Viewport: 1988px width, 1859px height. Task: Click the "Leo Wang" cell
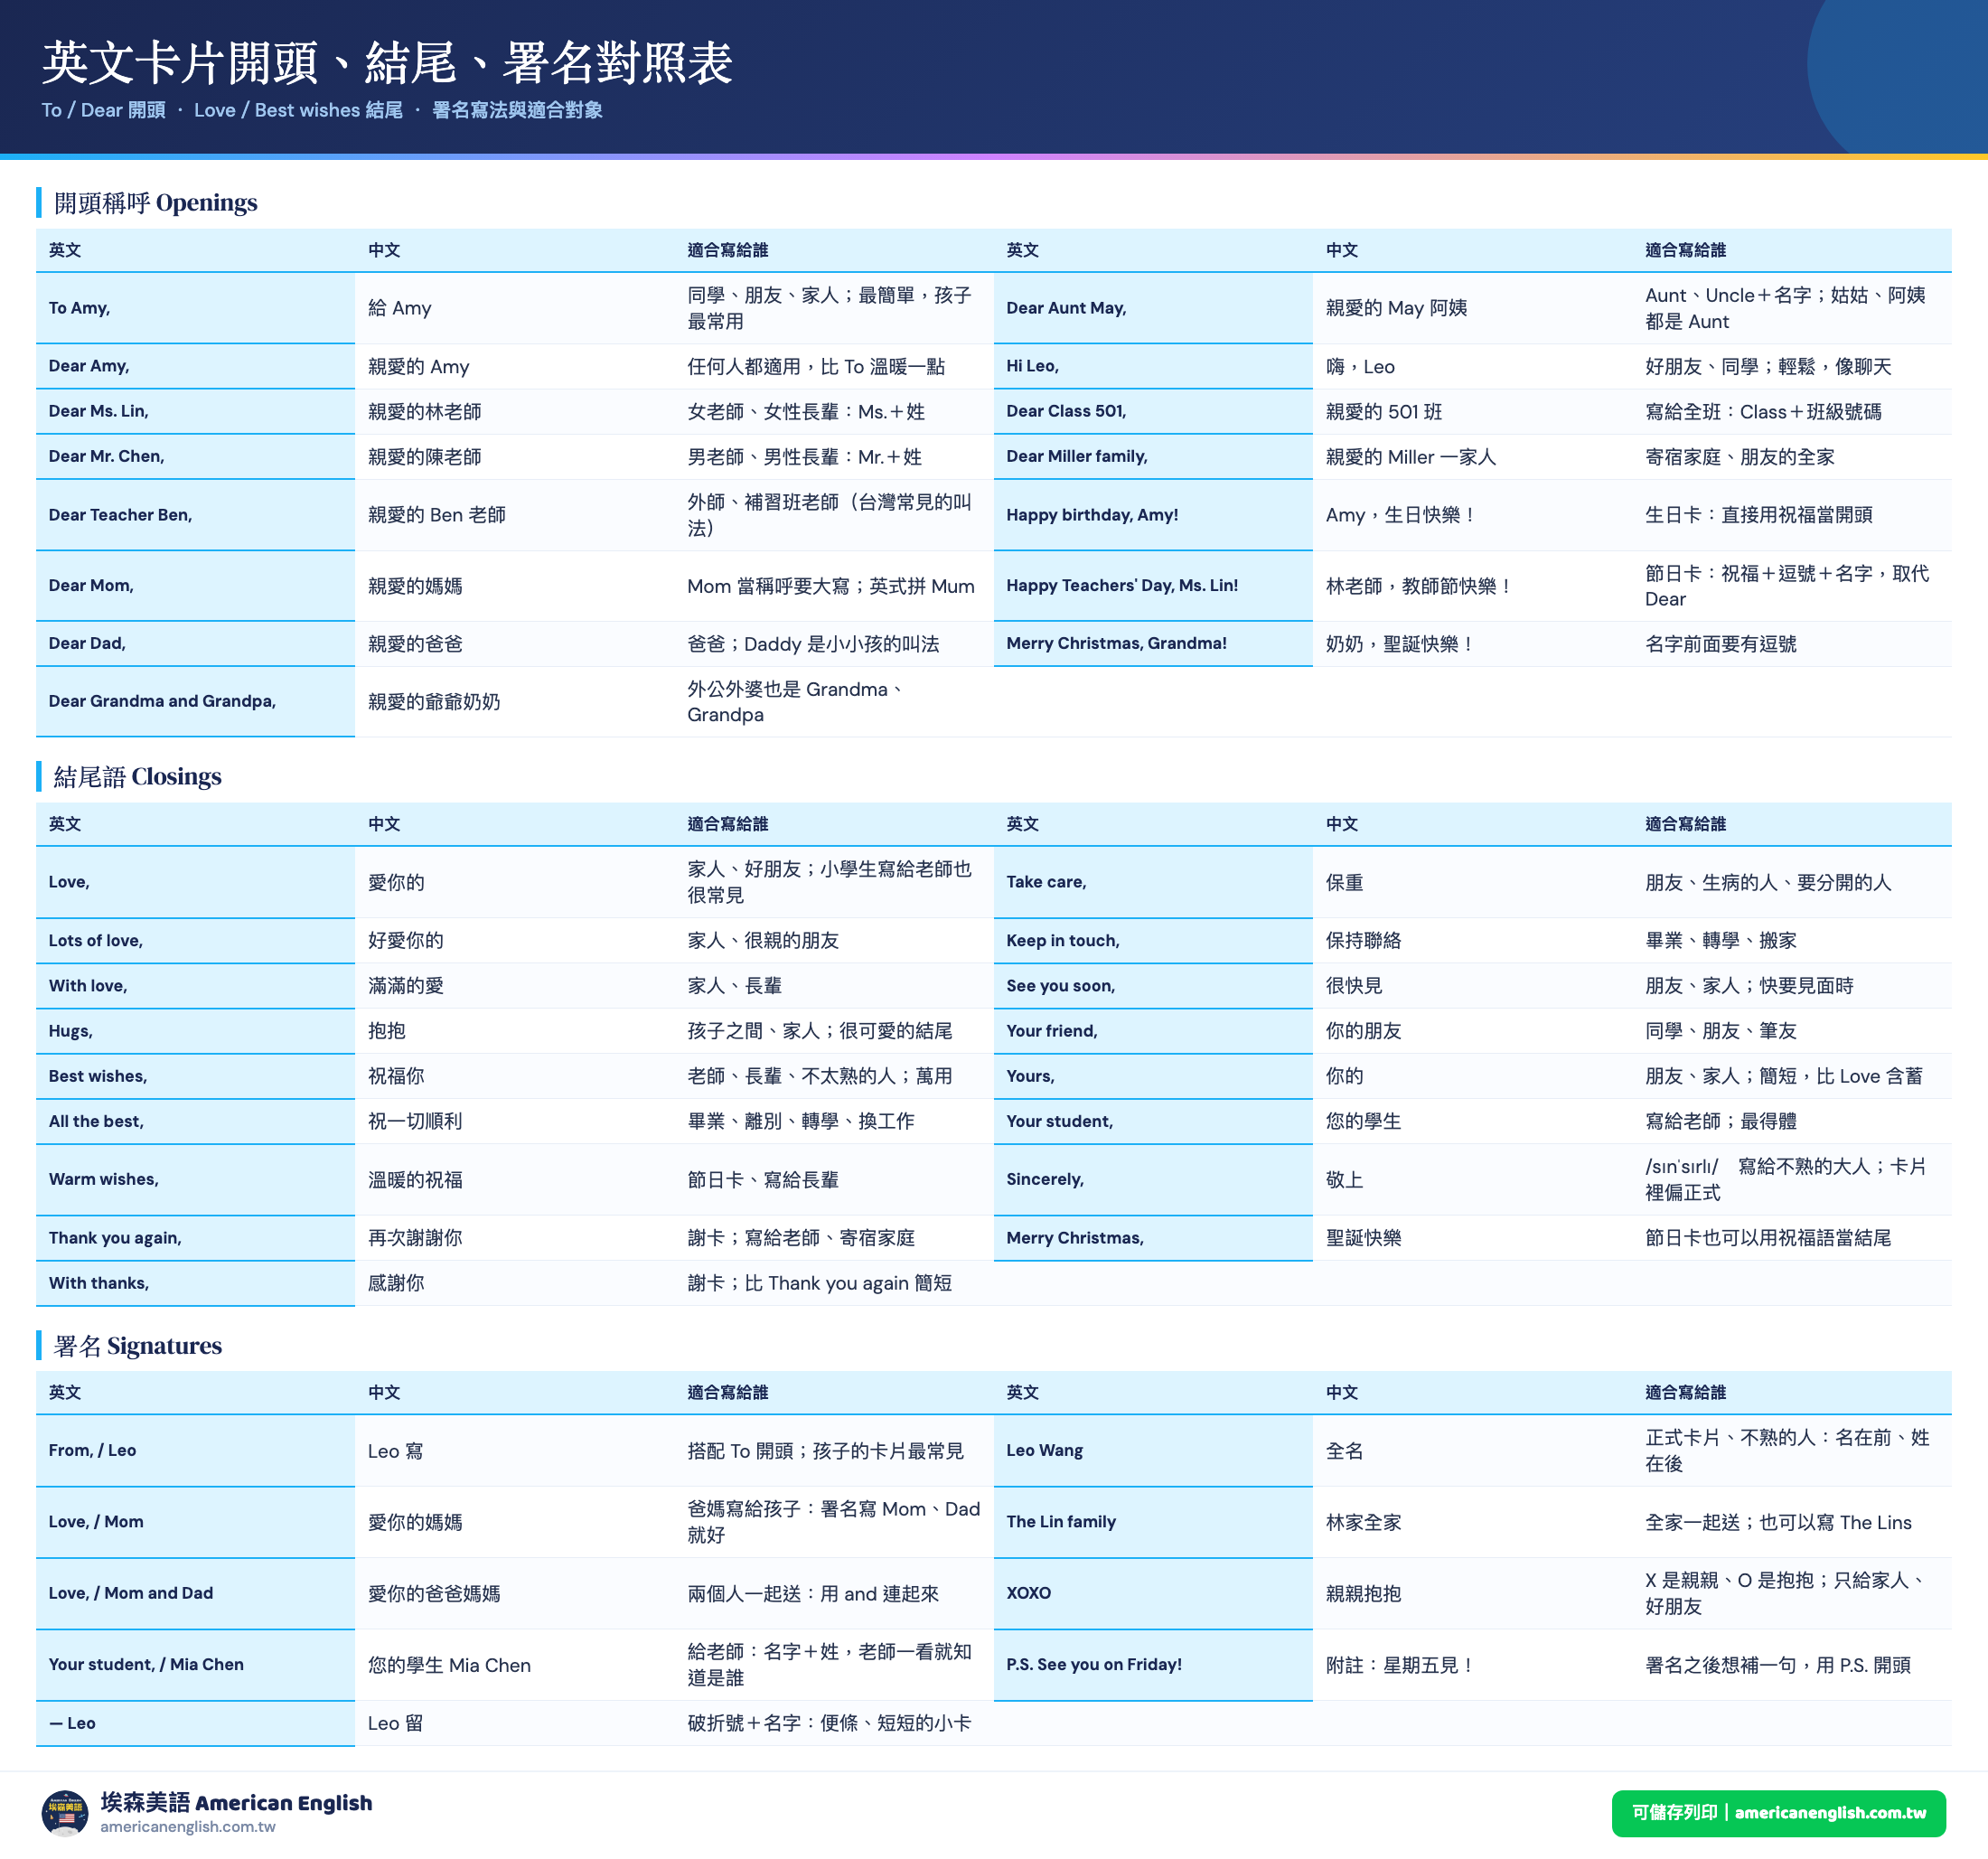(x=1153, y=1450)
